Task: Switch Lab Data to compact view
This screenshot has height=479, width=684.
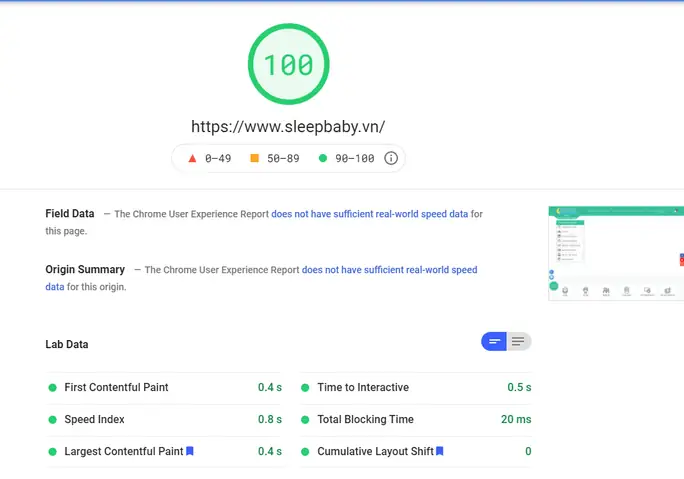Action: tap(494, 341)
